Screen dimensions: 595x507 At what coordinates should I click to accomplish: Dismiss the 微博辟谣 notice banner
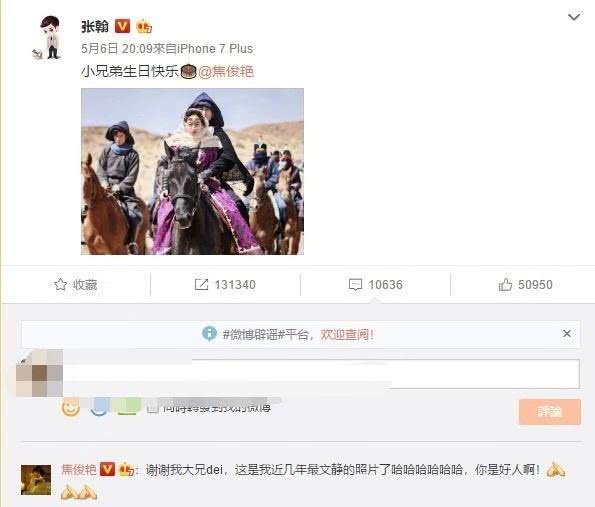tap(567, 334)
